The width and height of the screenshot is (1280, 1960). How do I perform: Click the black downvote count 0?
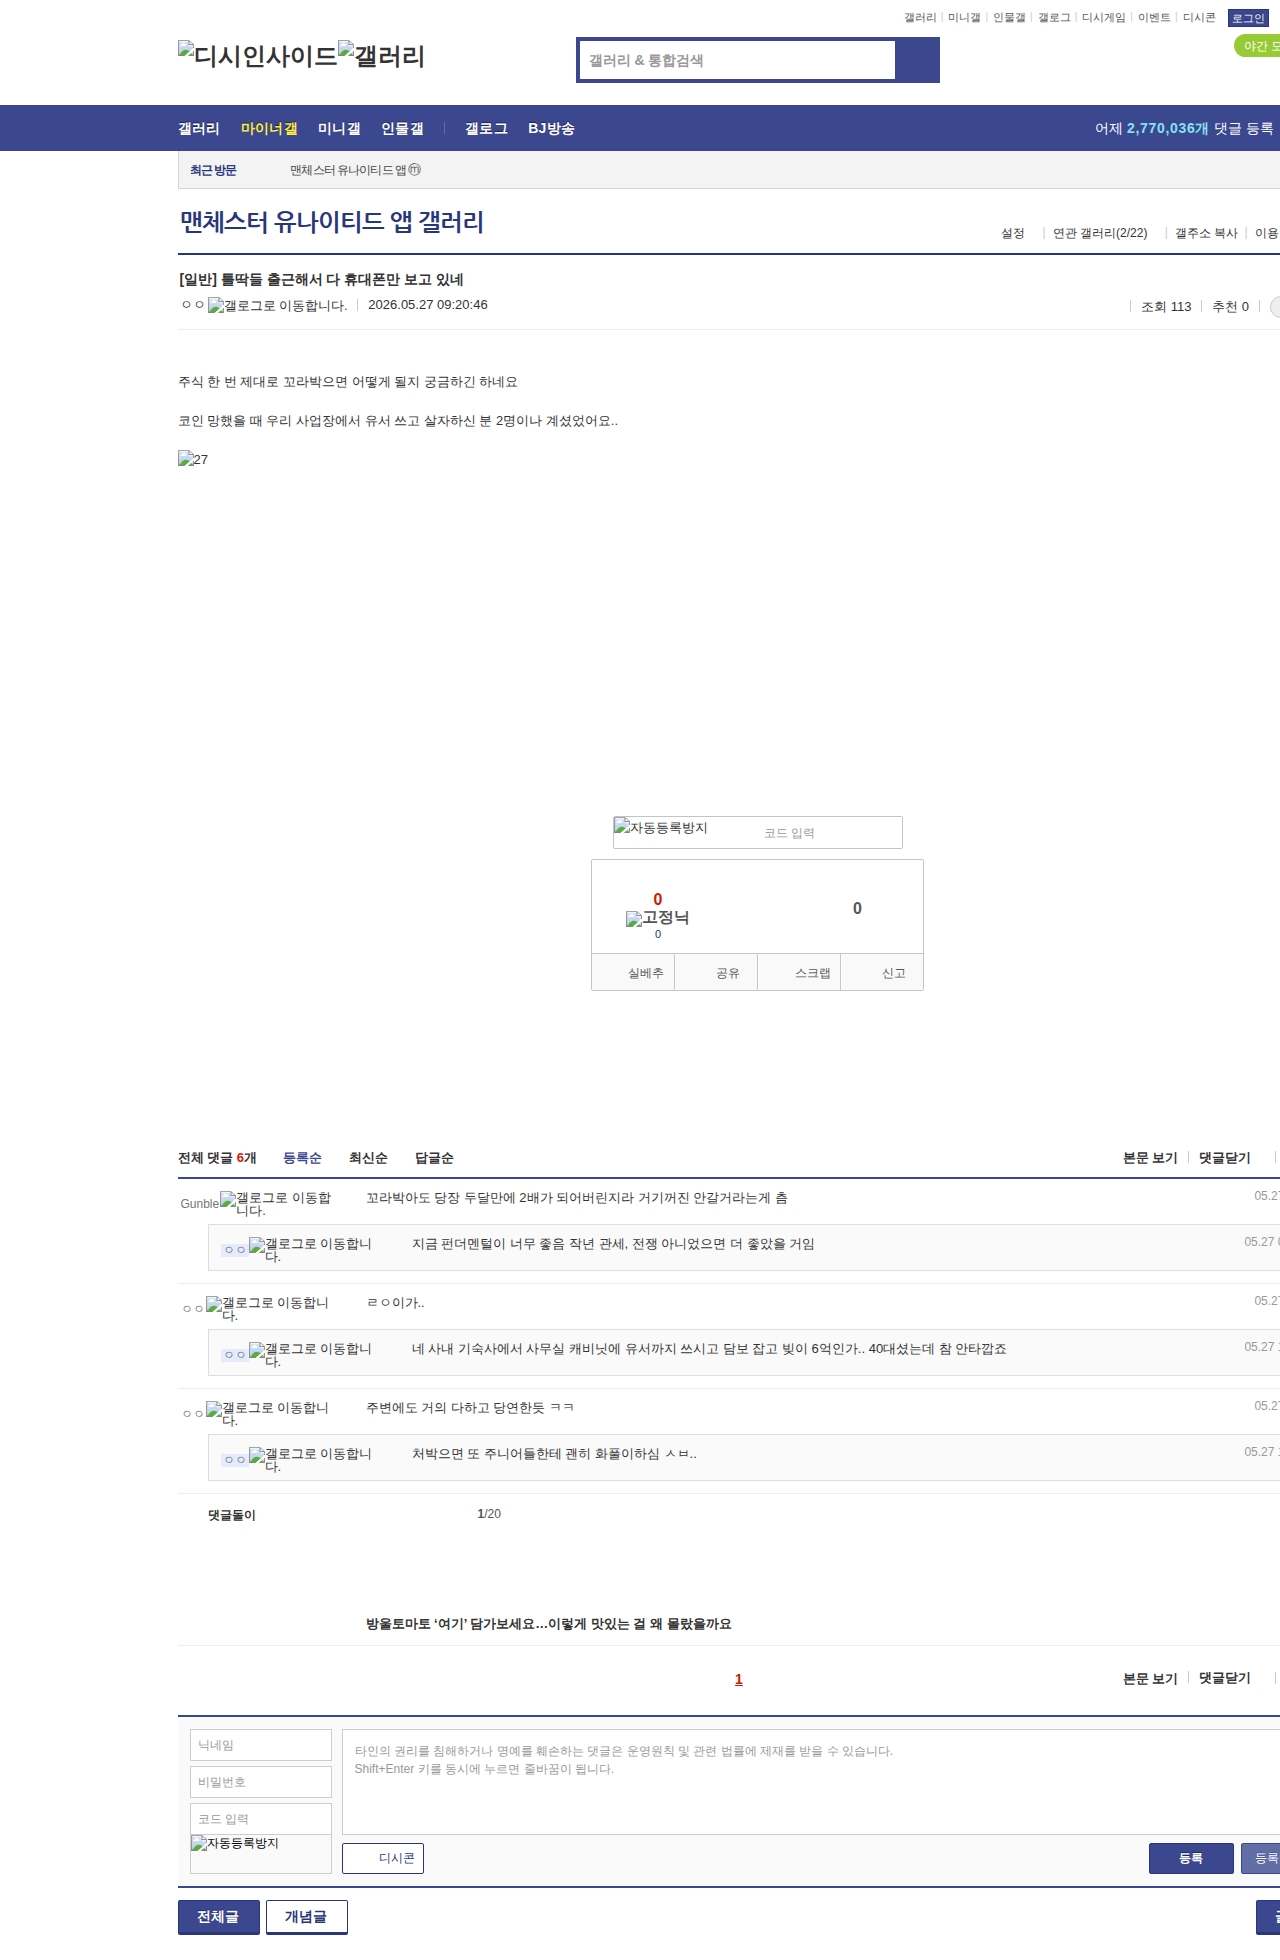coord(857,908)
